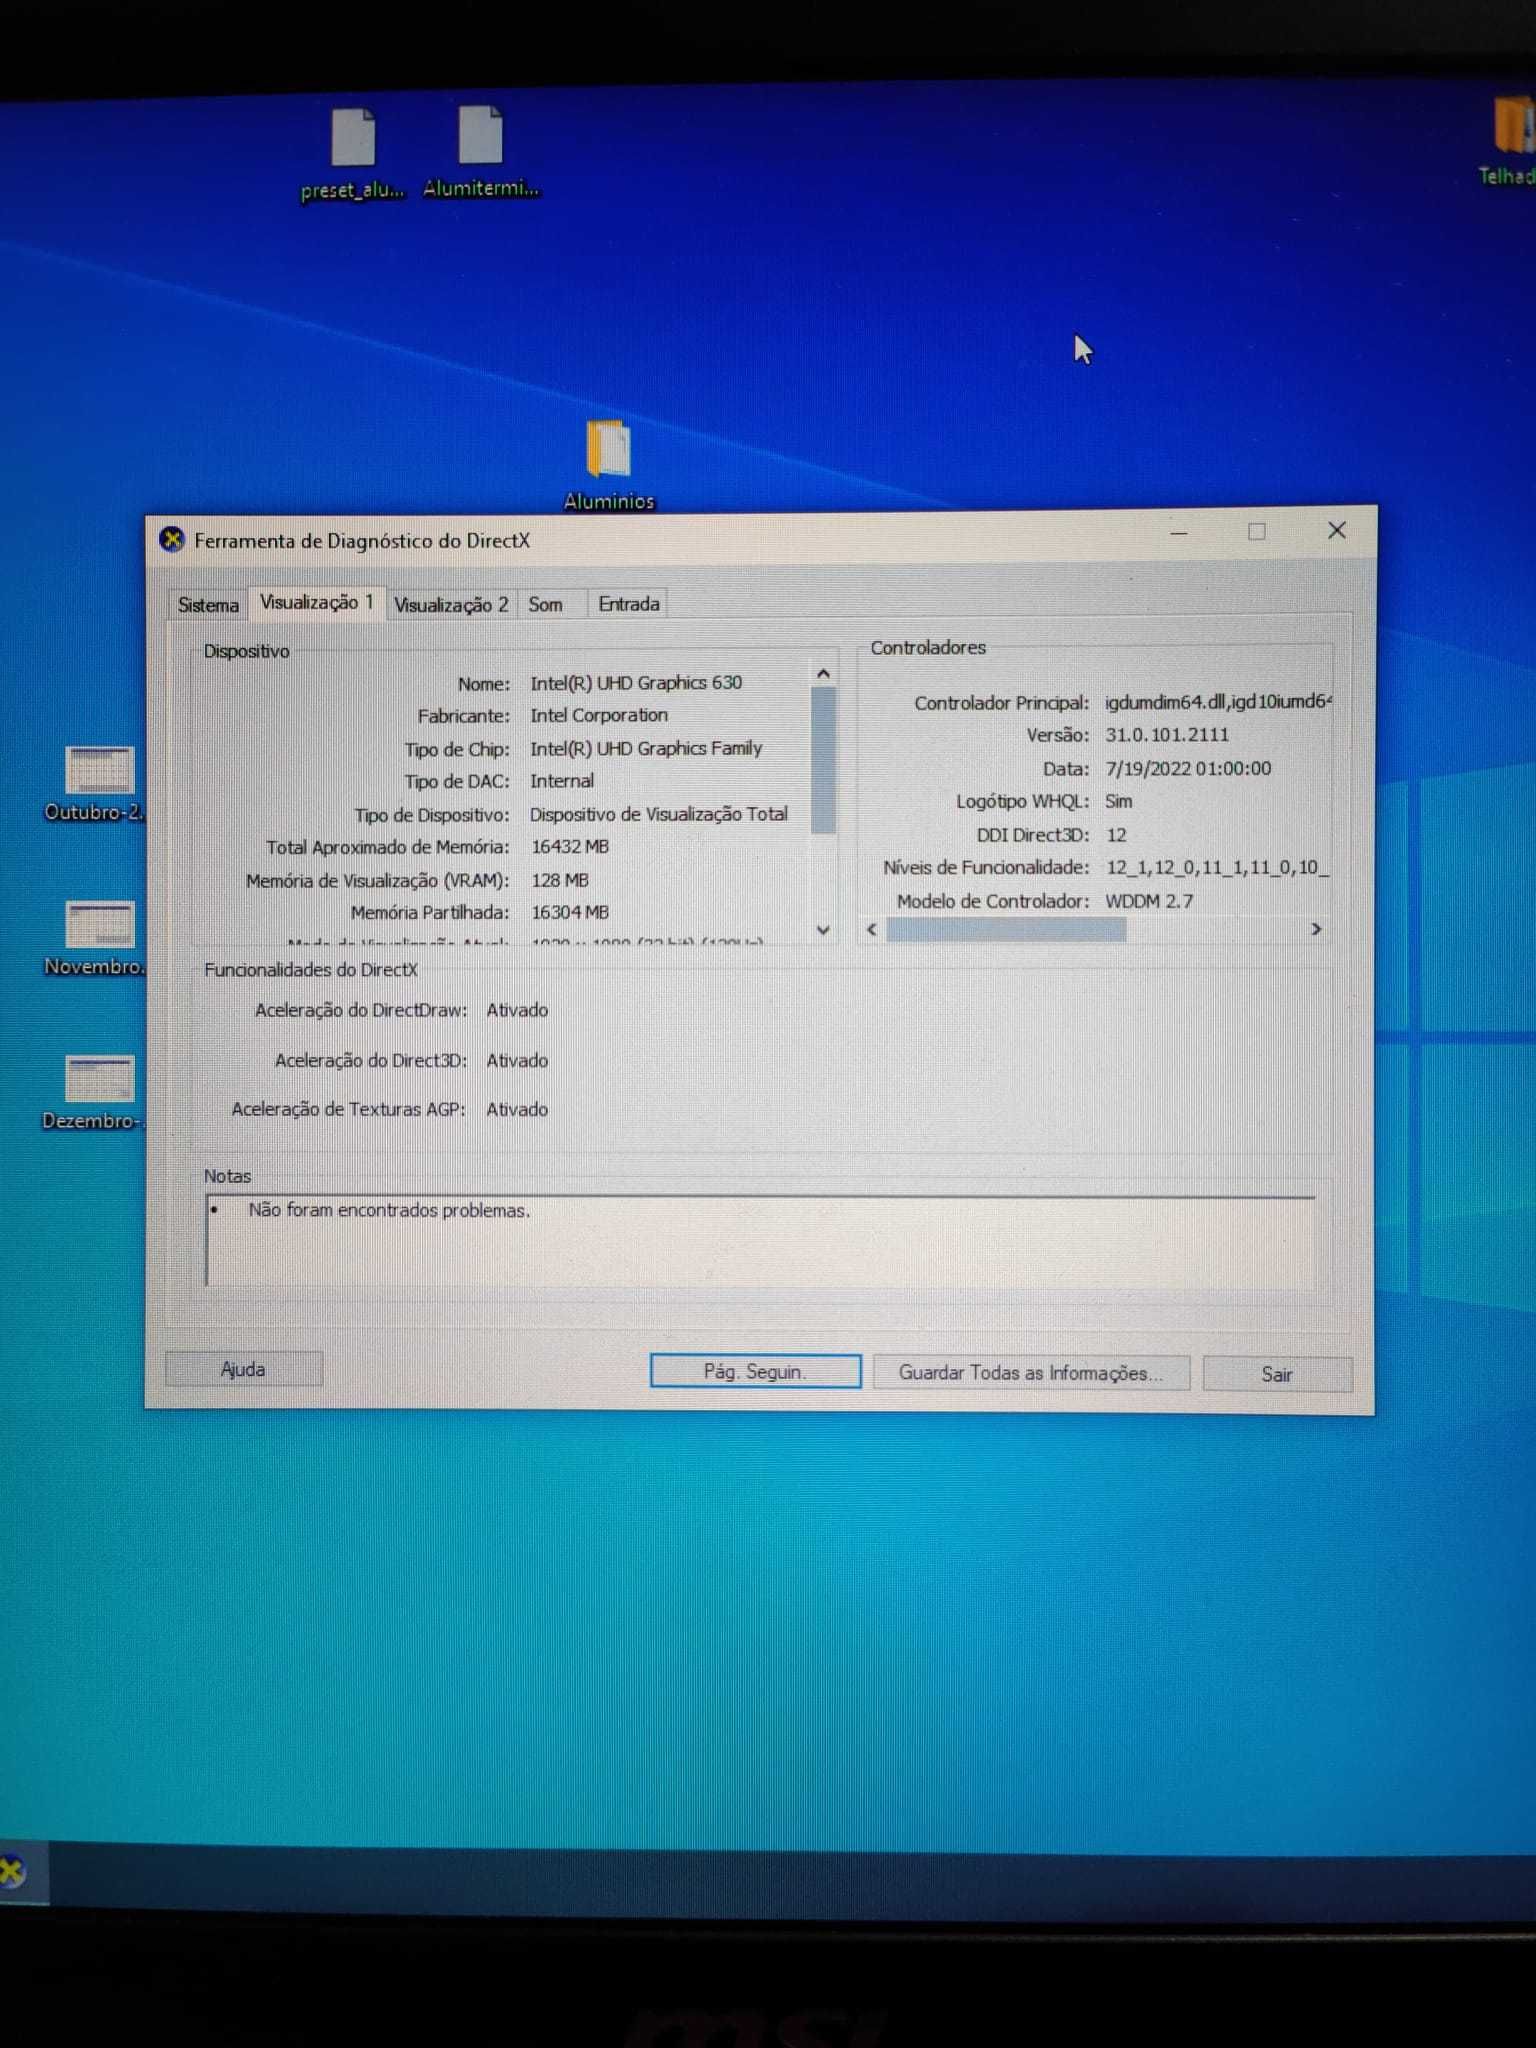Click 'Dispositivo de Visualização Total' device type
Screen dimensions: 1536x2048
click(659, 814)
